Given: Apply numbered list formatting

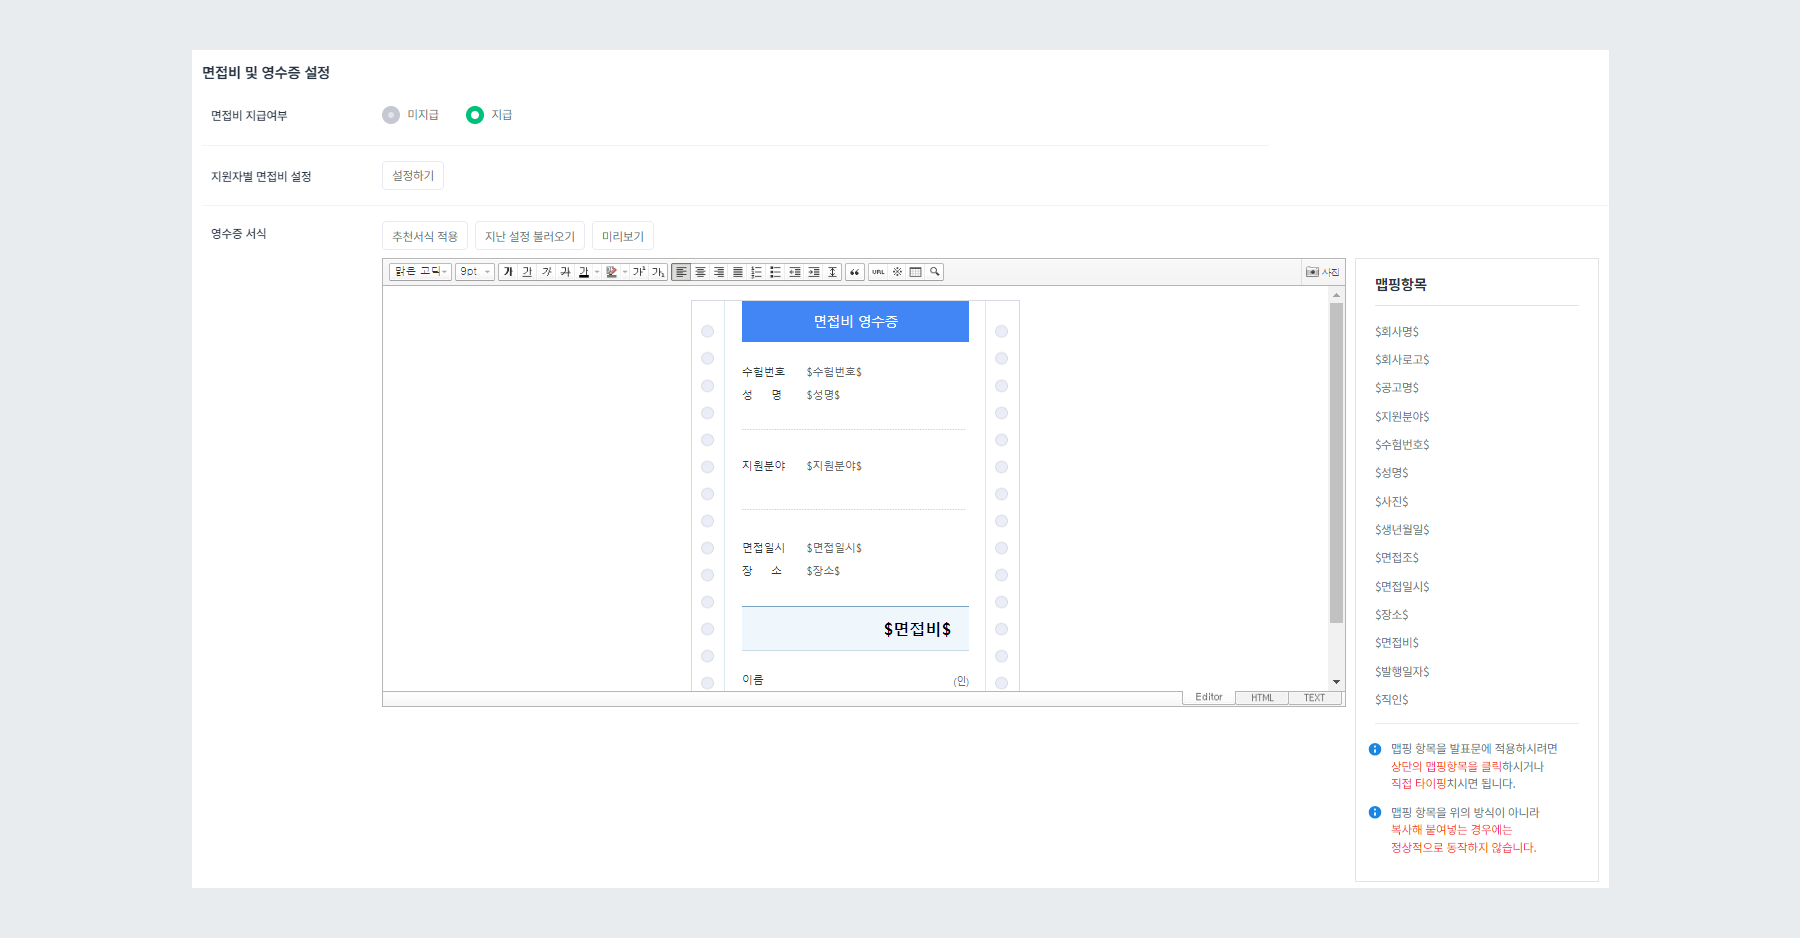Looking at the screenshot, I should click(756, 271).
